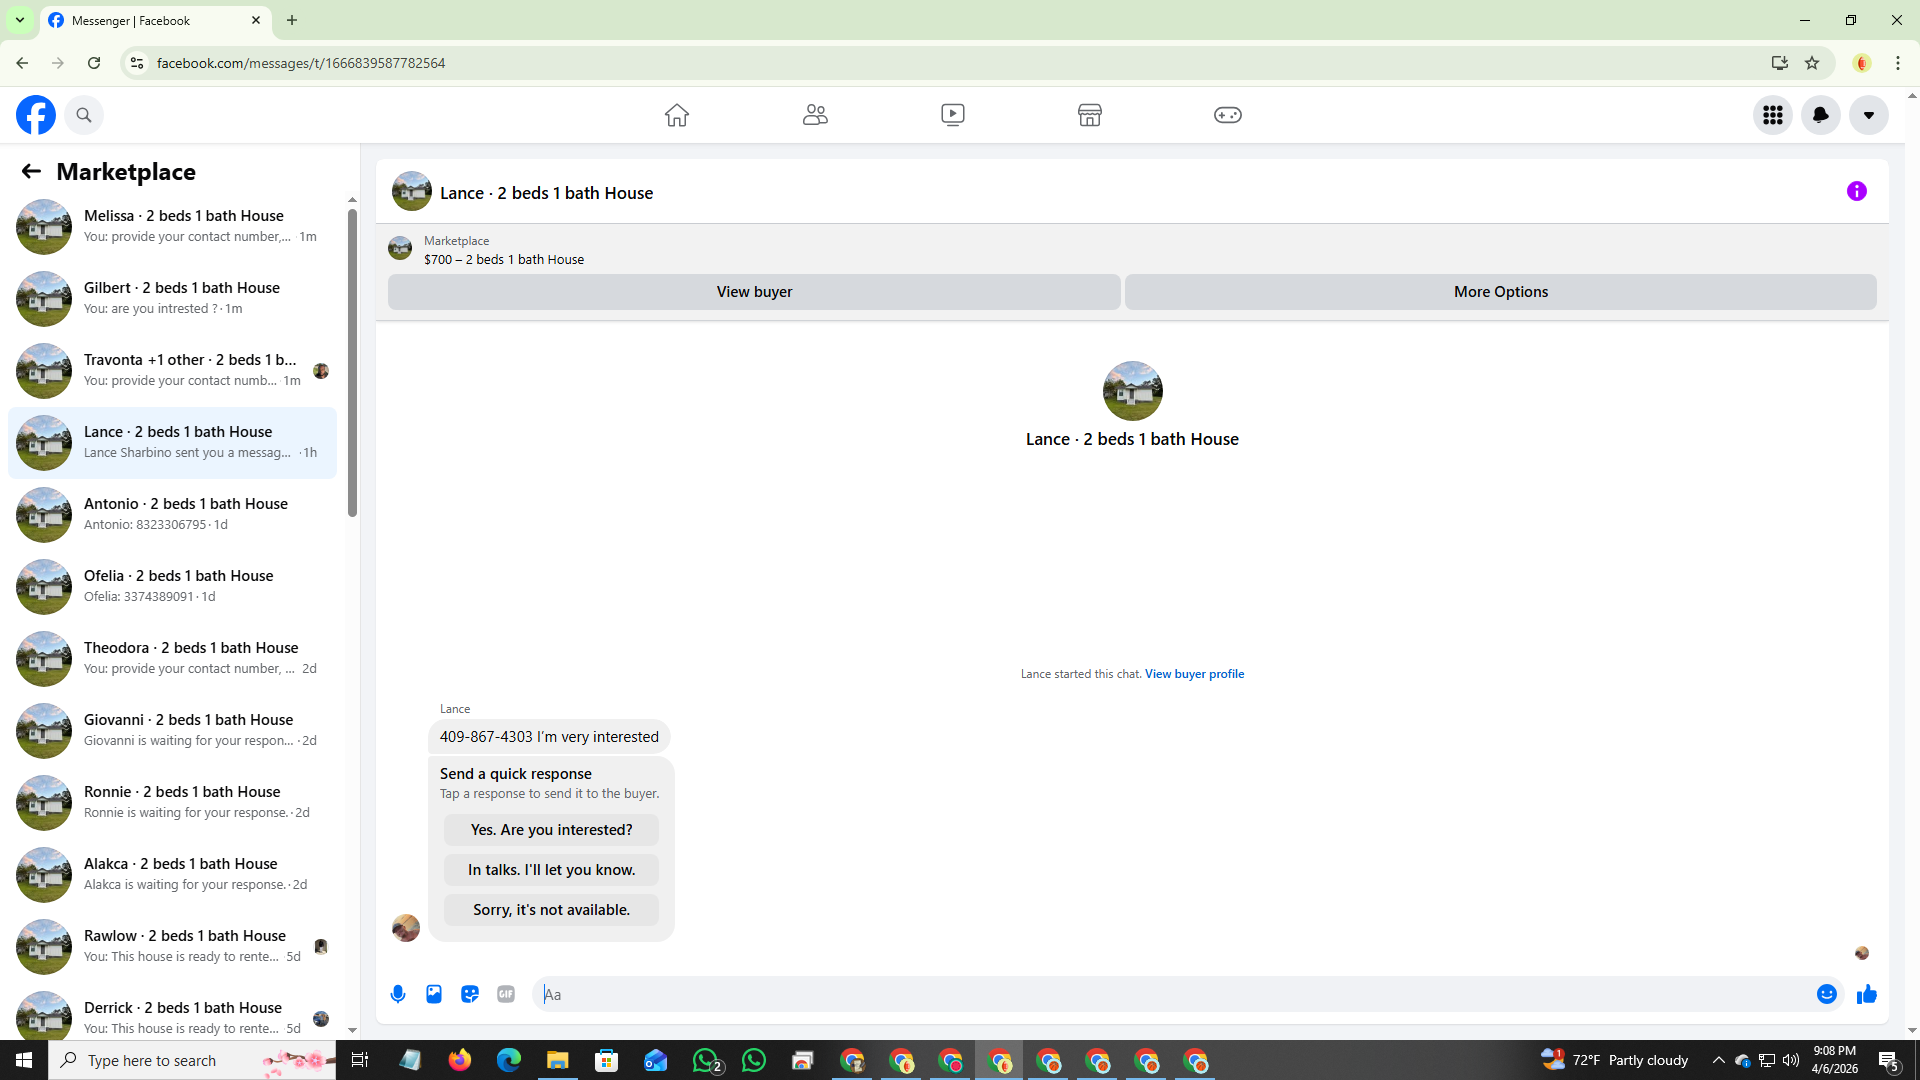Screen dimensions: 1920x1080
Task: Open the weather widget showing 72°F
Action: click(1614, 1060)
